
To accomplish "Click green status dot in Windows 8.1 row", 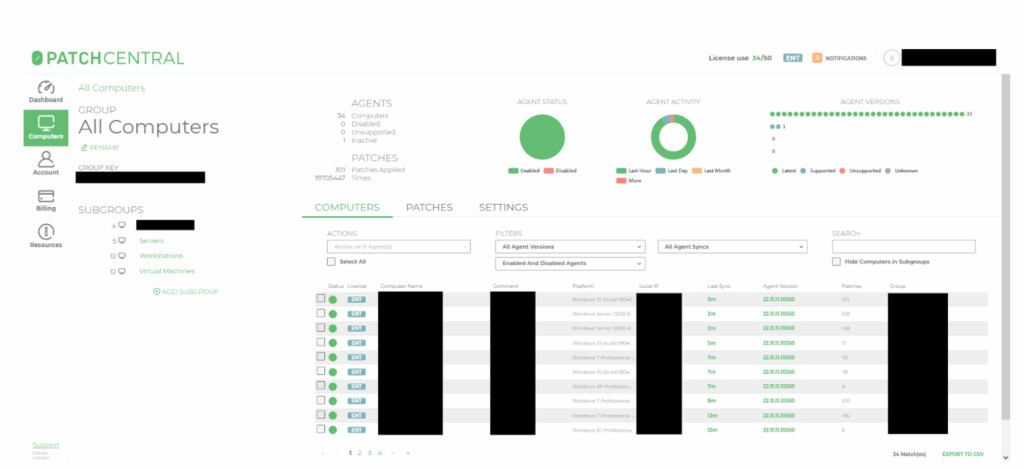I will click(332, 430).
